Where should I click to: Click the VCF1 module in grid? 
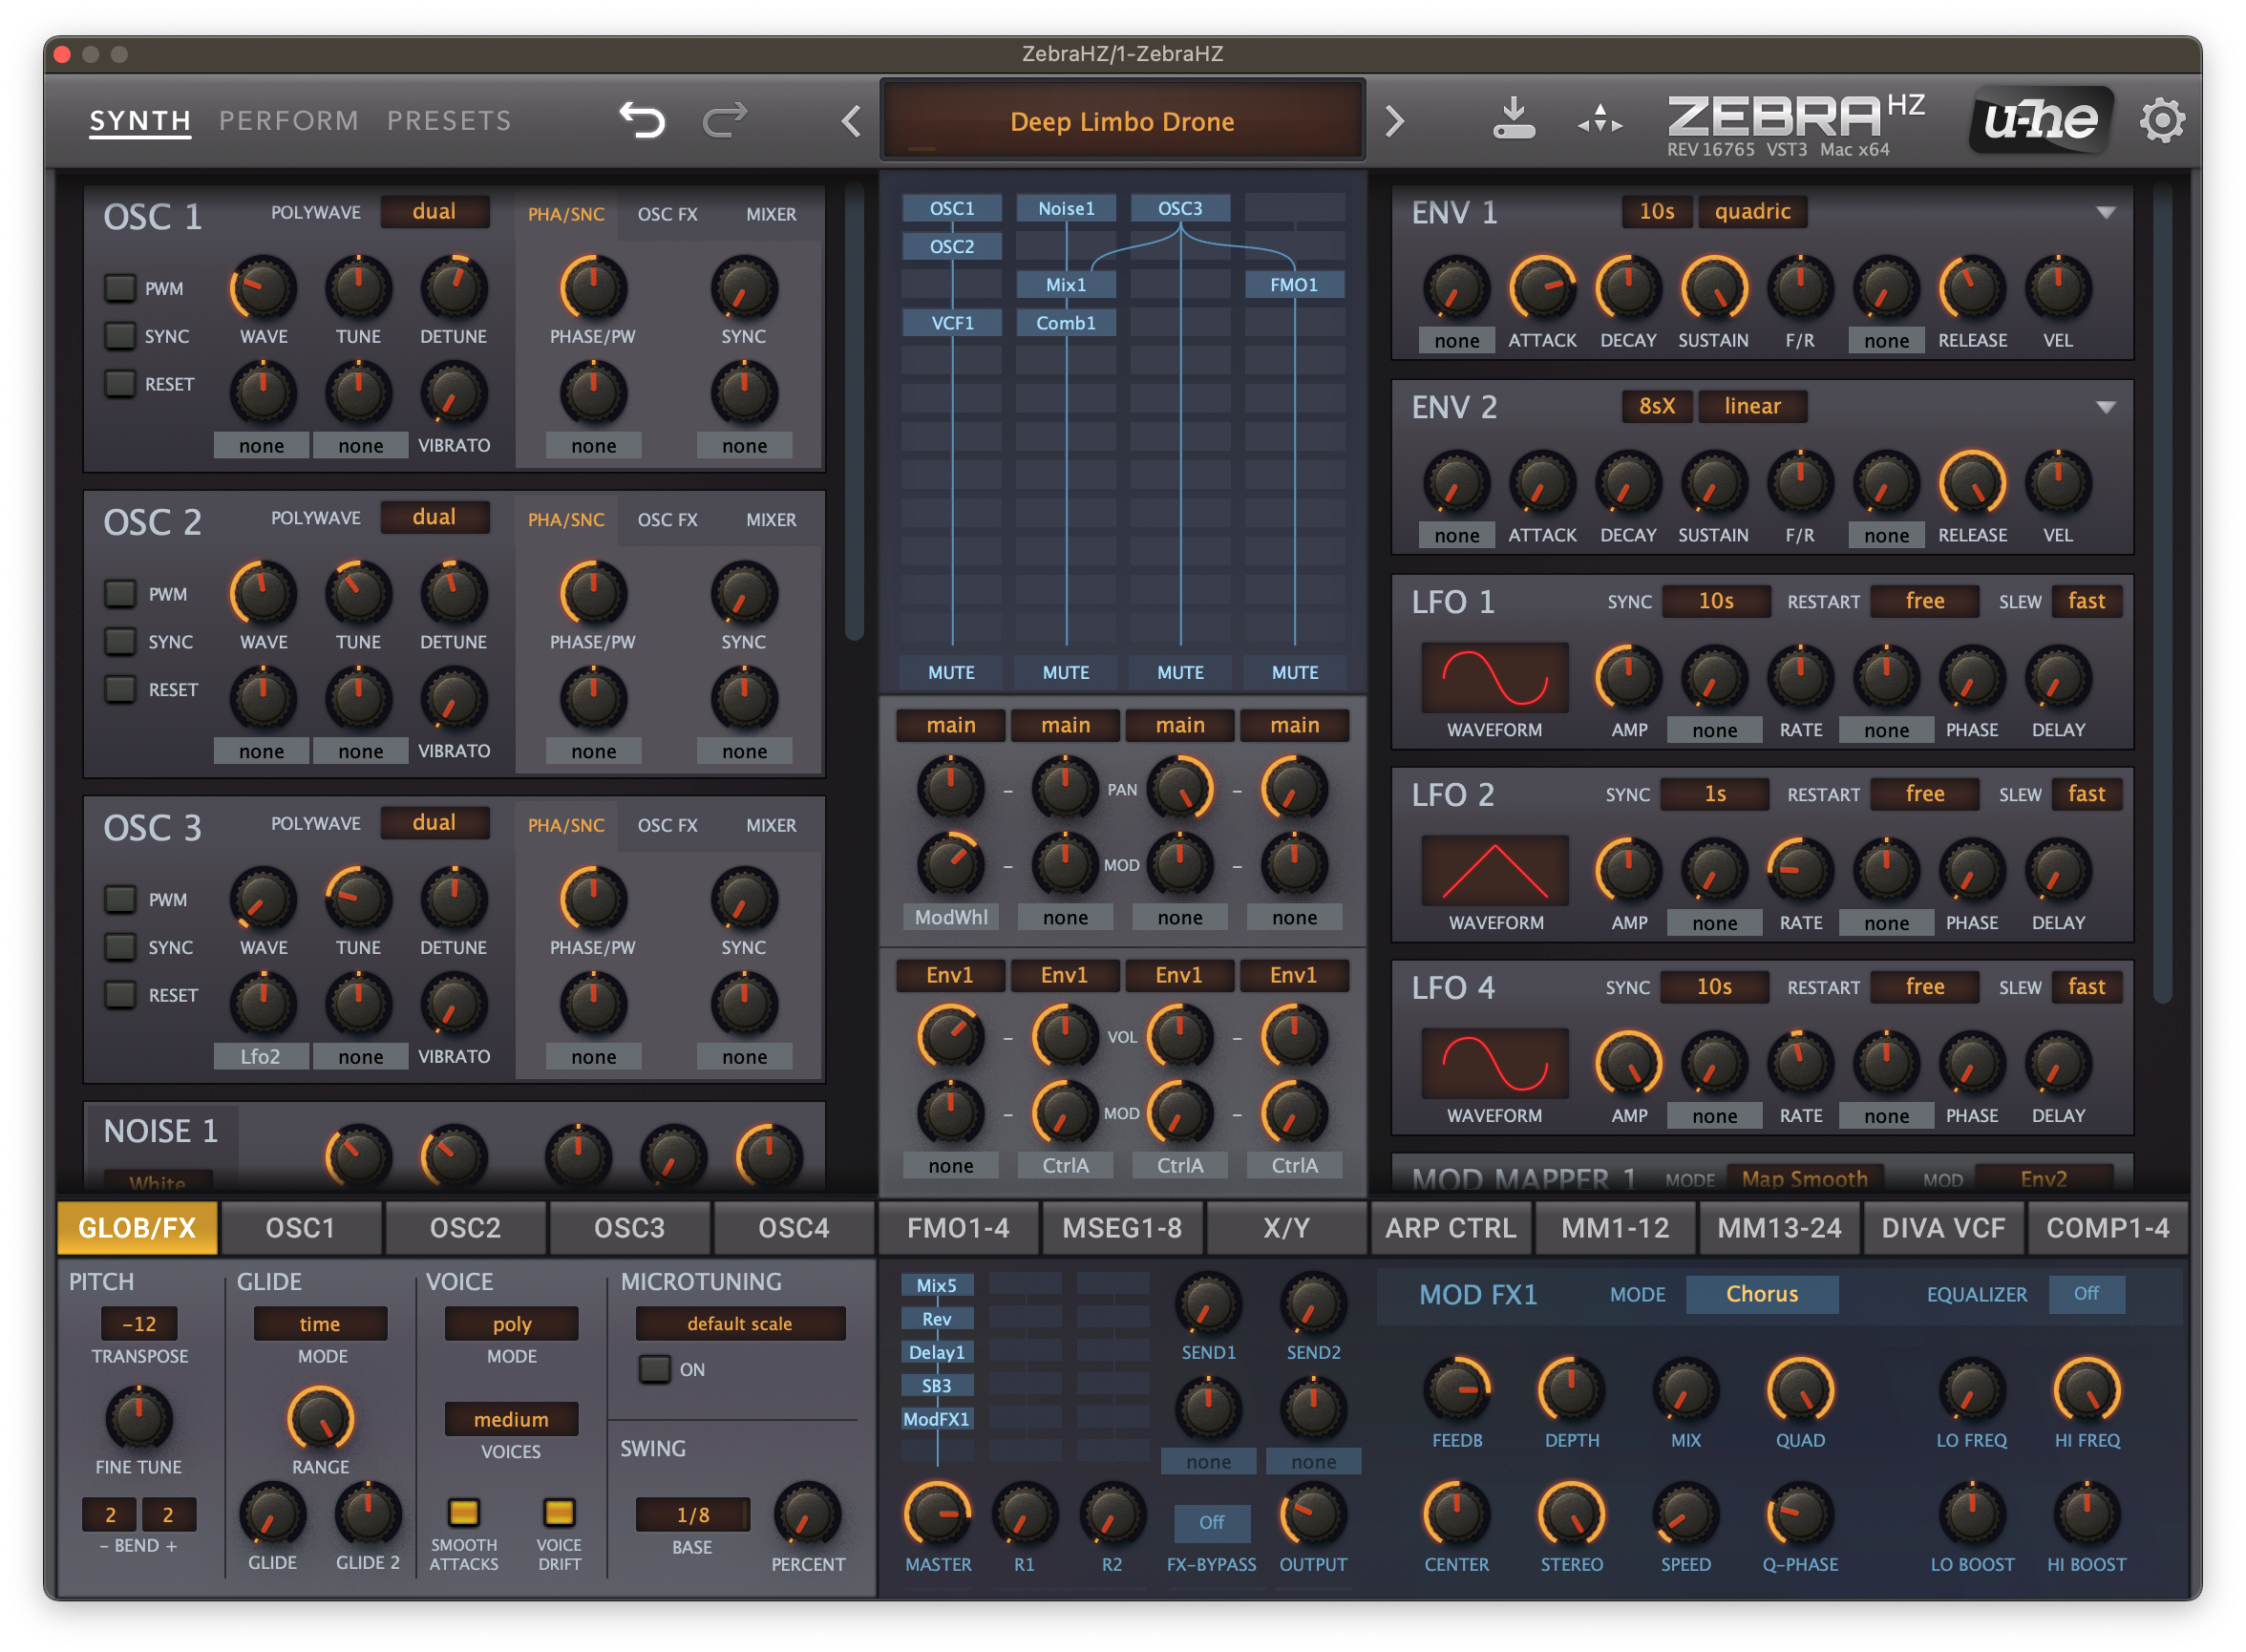pyautogui.click(x=952, y=323)
